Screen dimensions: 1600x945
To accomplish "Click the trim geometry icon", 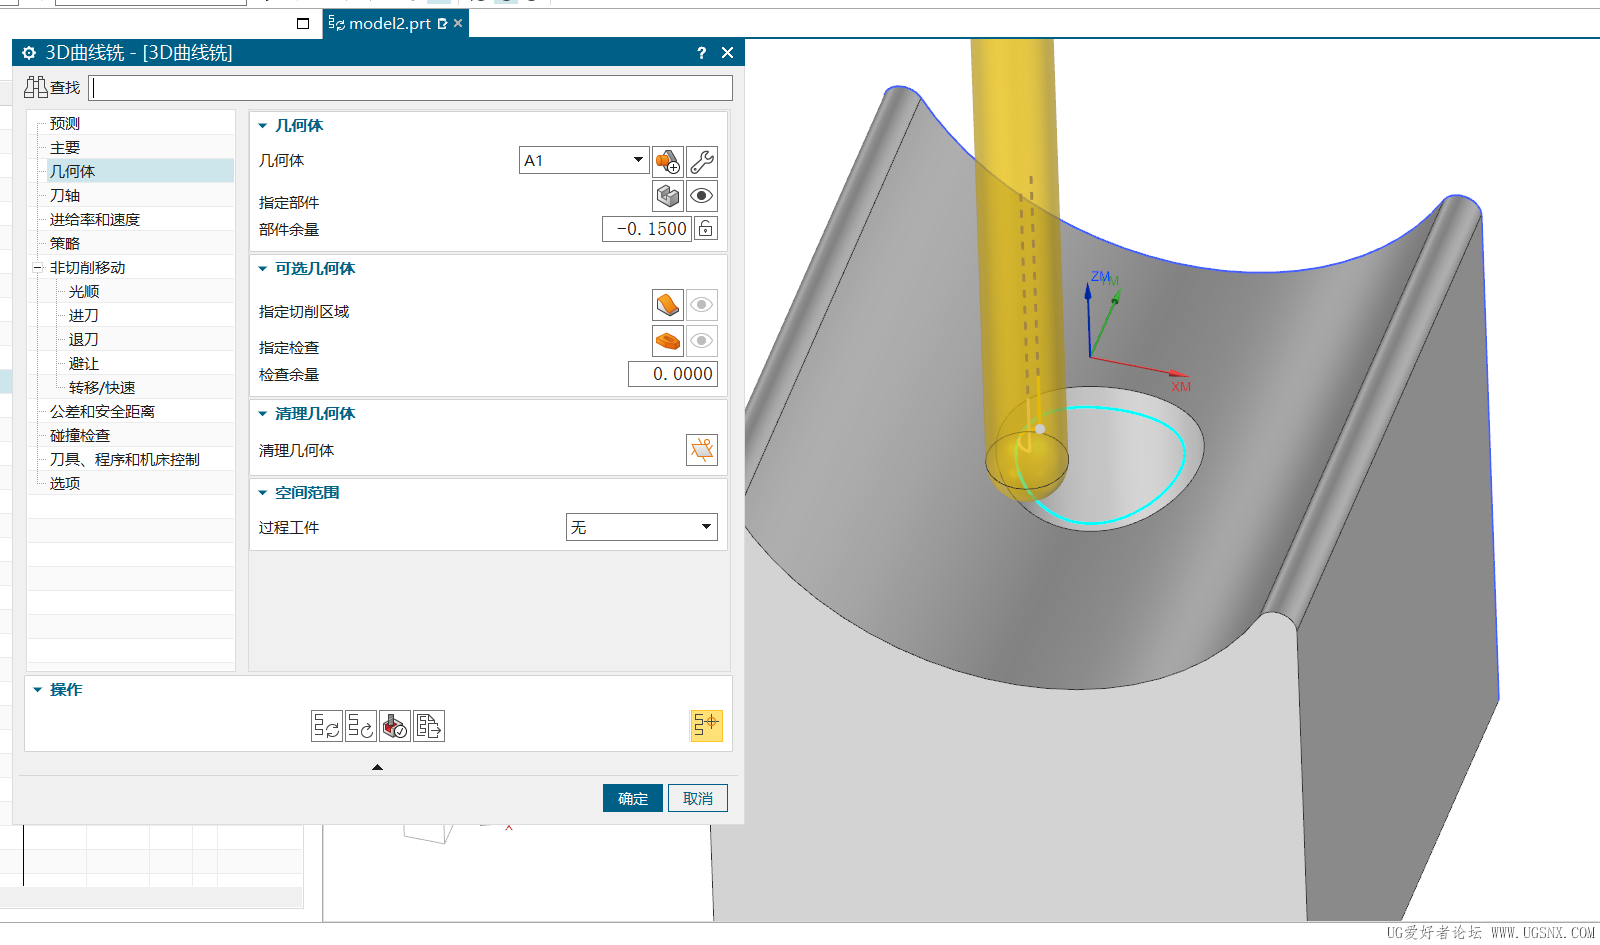I will [x=702, y=450].
